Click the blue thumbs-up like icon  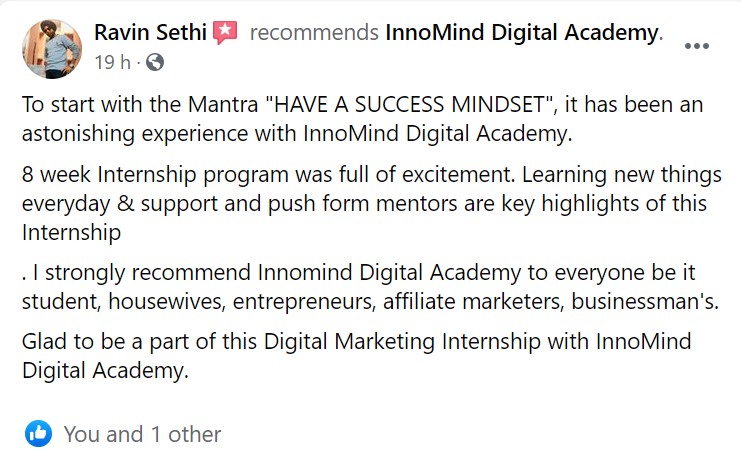[x=38, y=433]
